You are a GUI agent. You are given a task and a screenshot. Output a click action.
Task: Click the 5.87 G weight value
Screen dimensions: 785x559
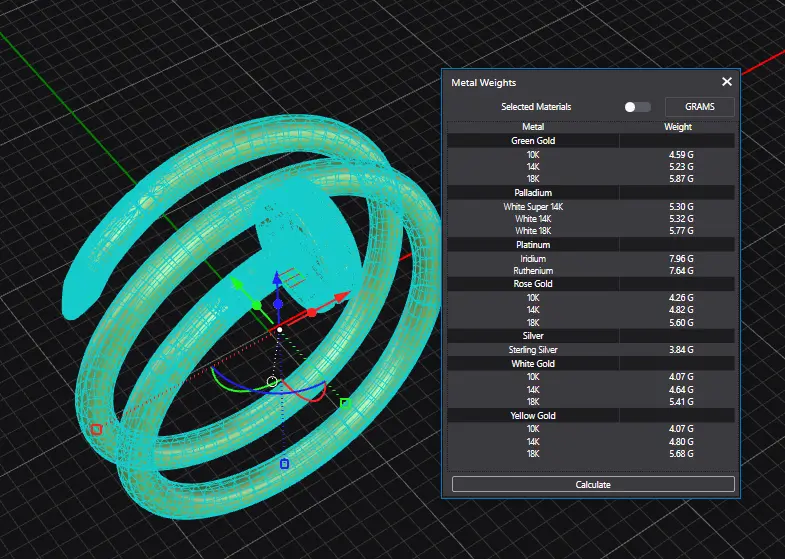point(681,179)
